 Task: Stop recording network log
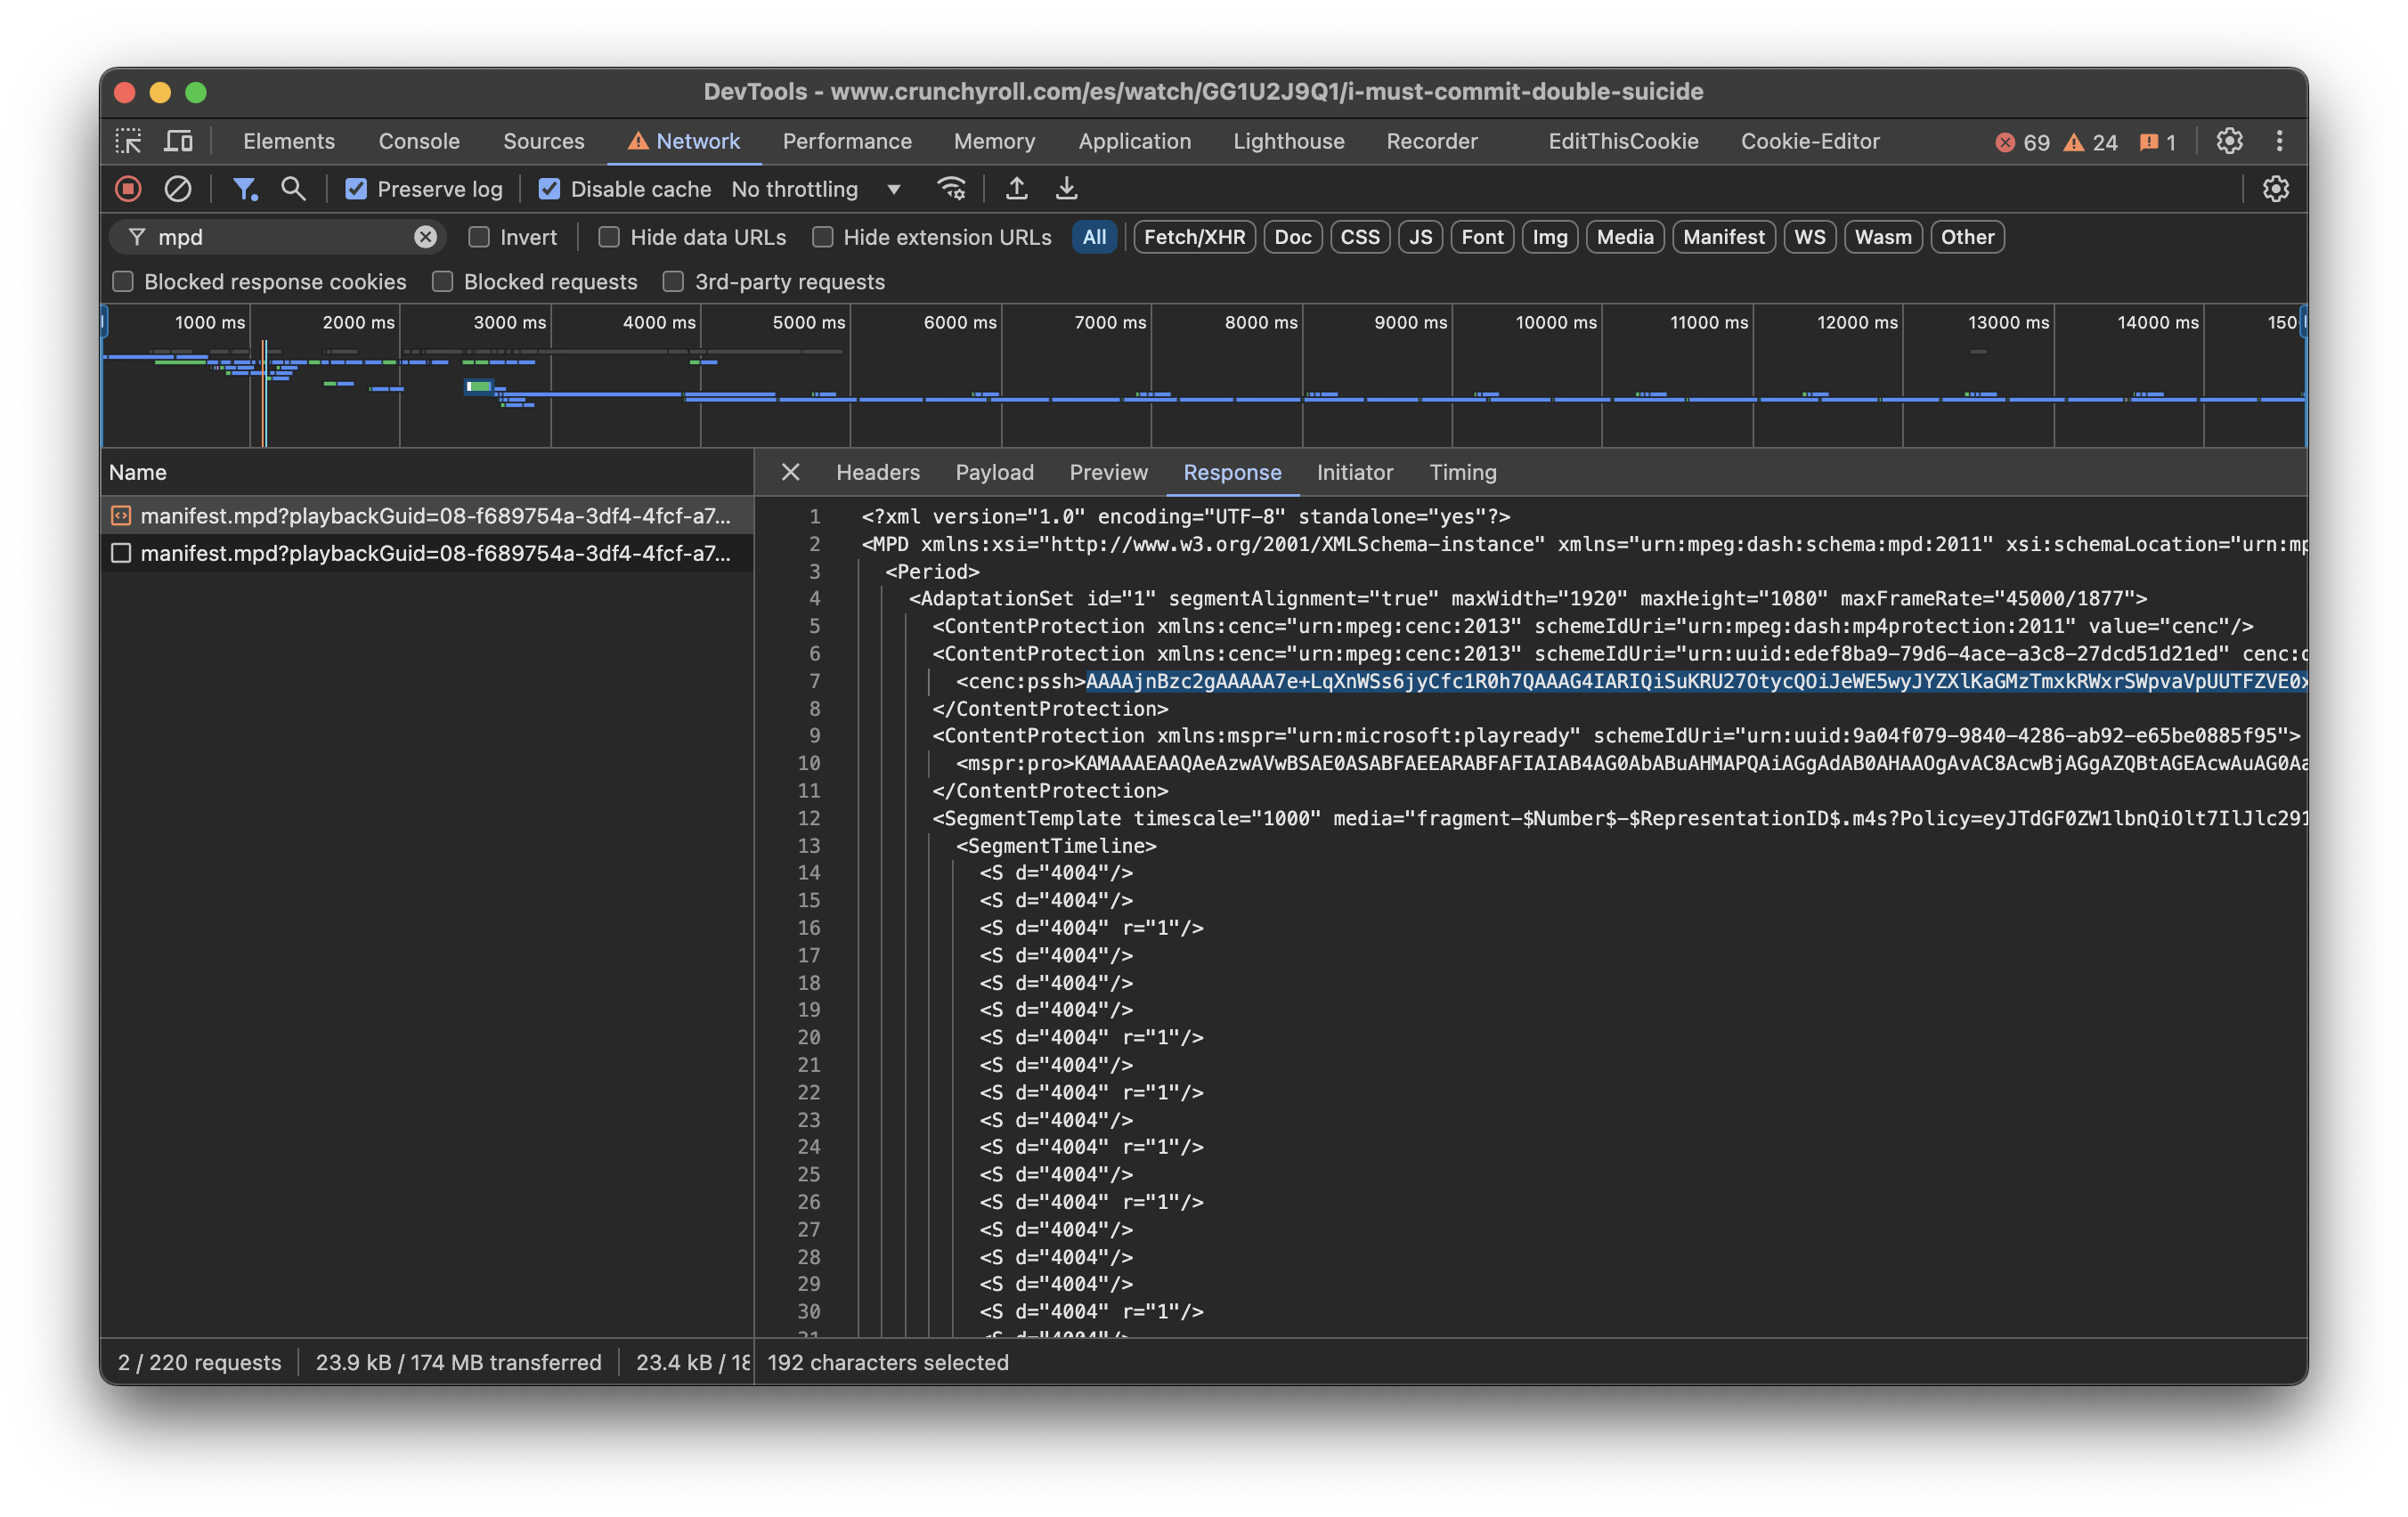coord(128,189)
